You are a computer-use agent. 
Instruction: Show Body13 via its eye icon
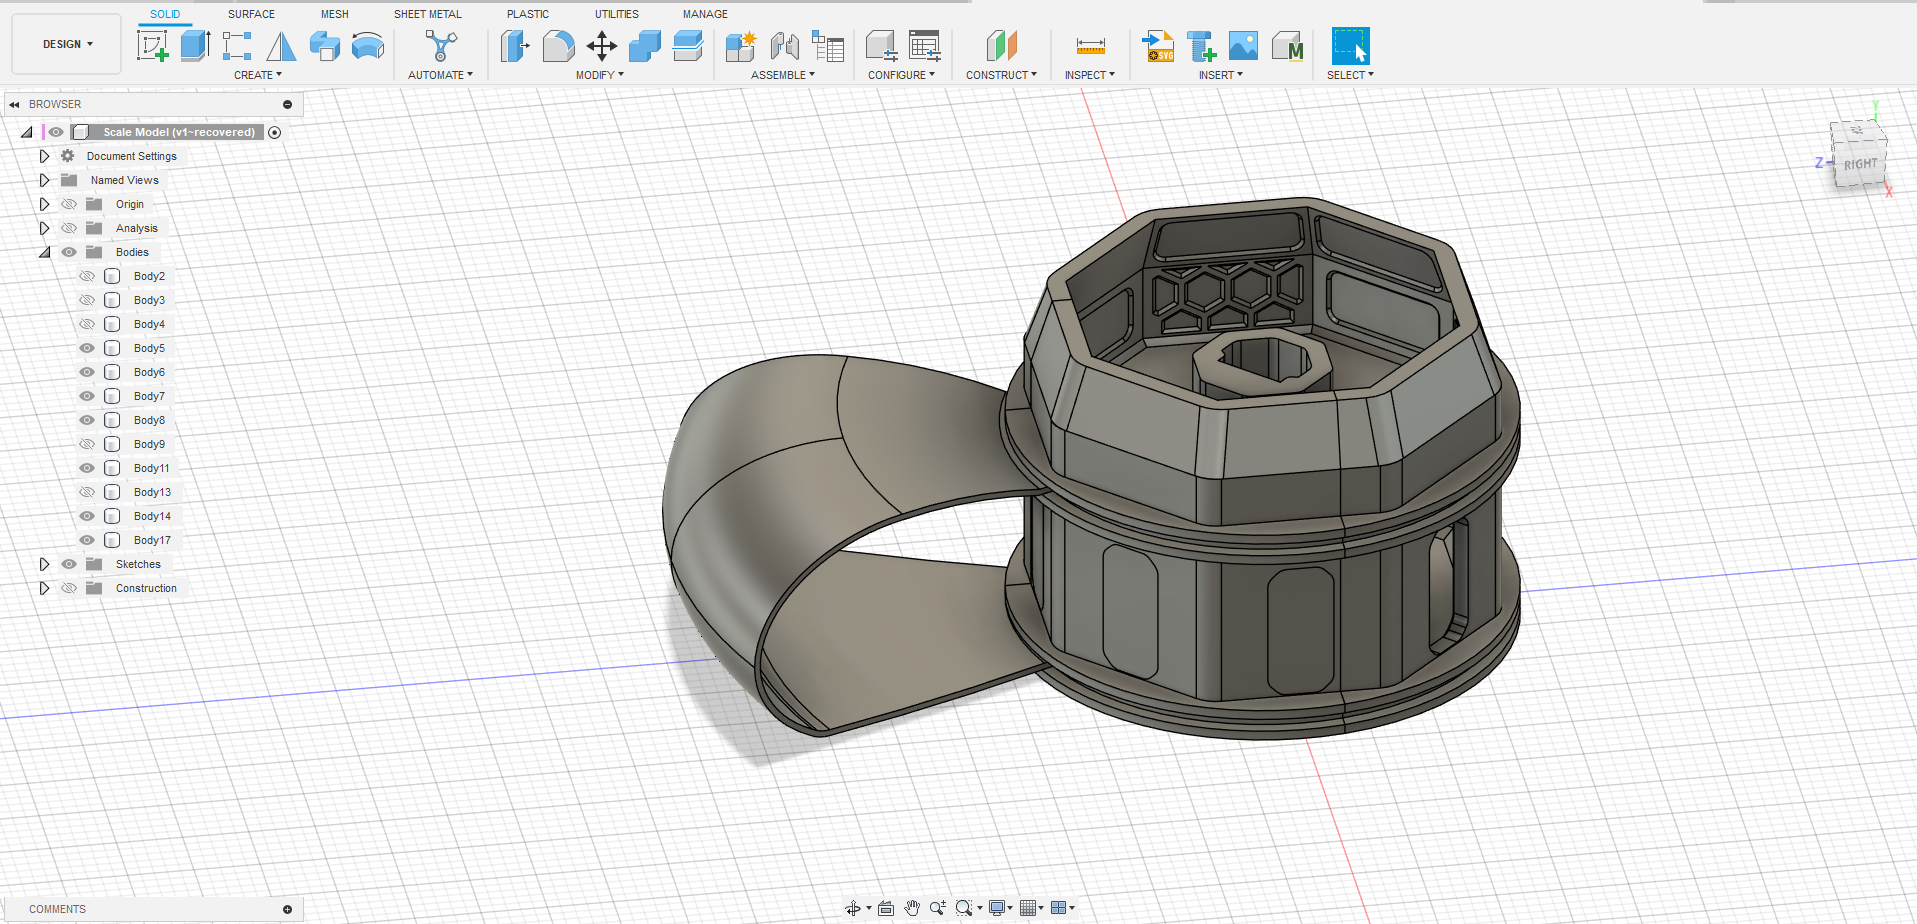tap(87, 492)
